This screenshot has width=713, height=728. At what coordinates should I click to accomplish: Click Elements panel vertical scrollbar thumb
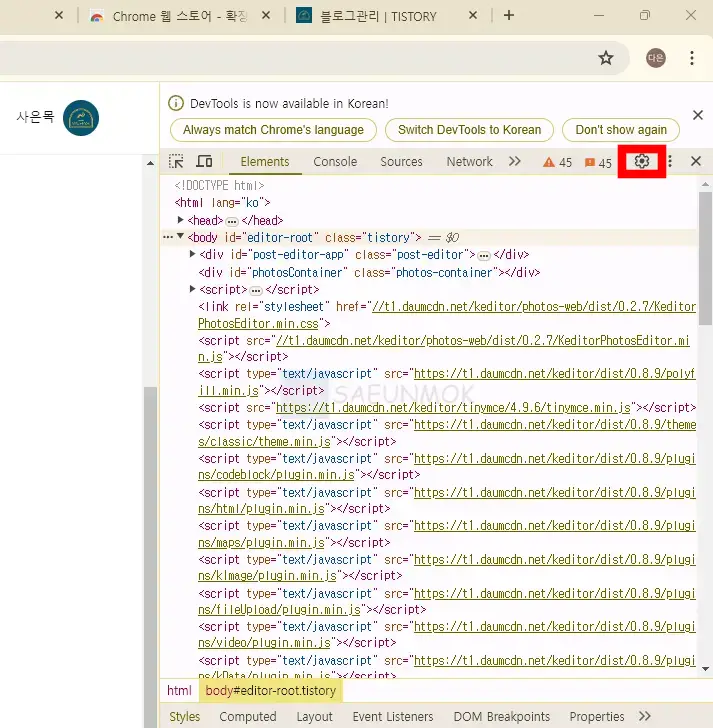coord(706,259)
